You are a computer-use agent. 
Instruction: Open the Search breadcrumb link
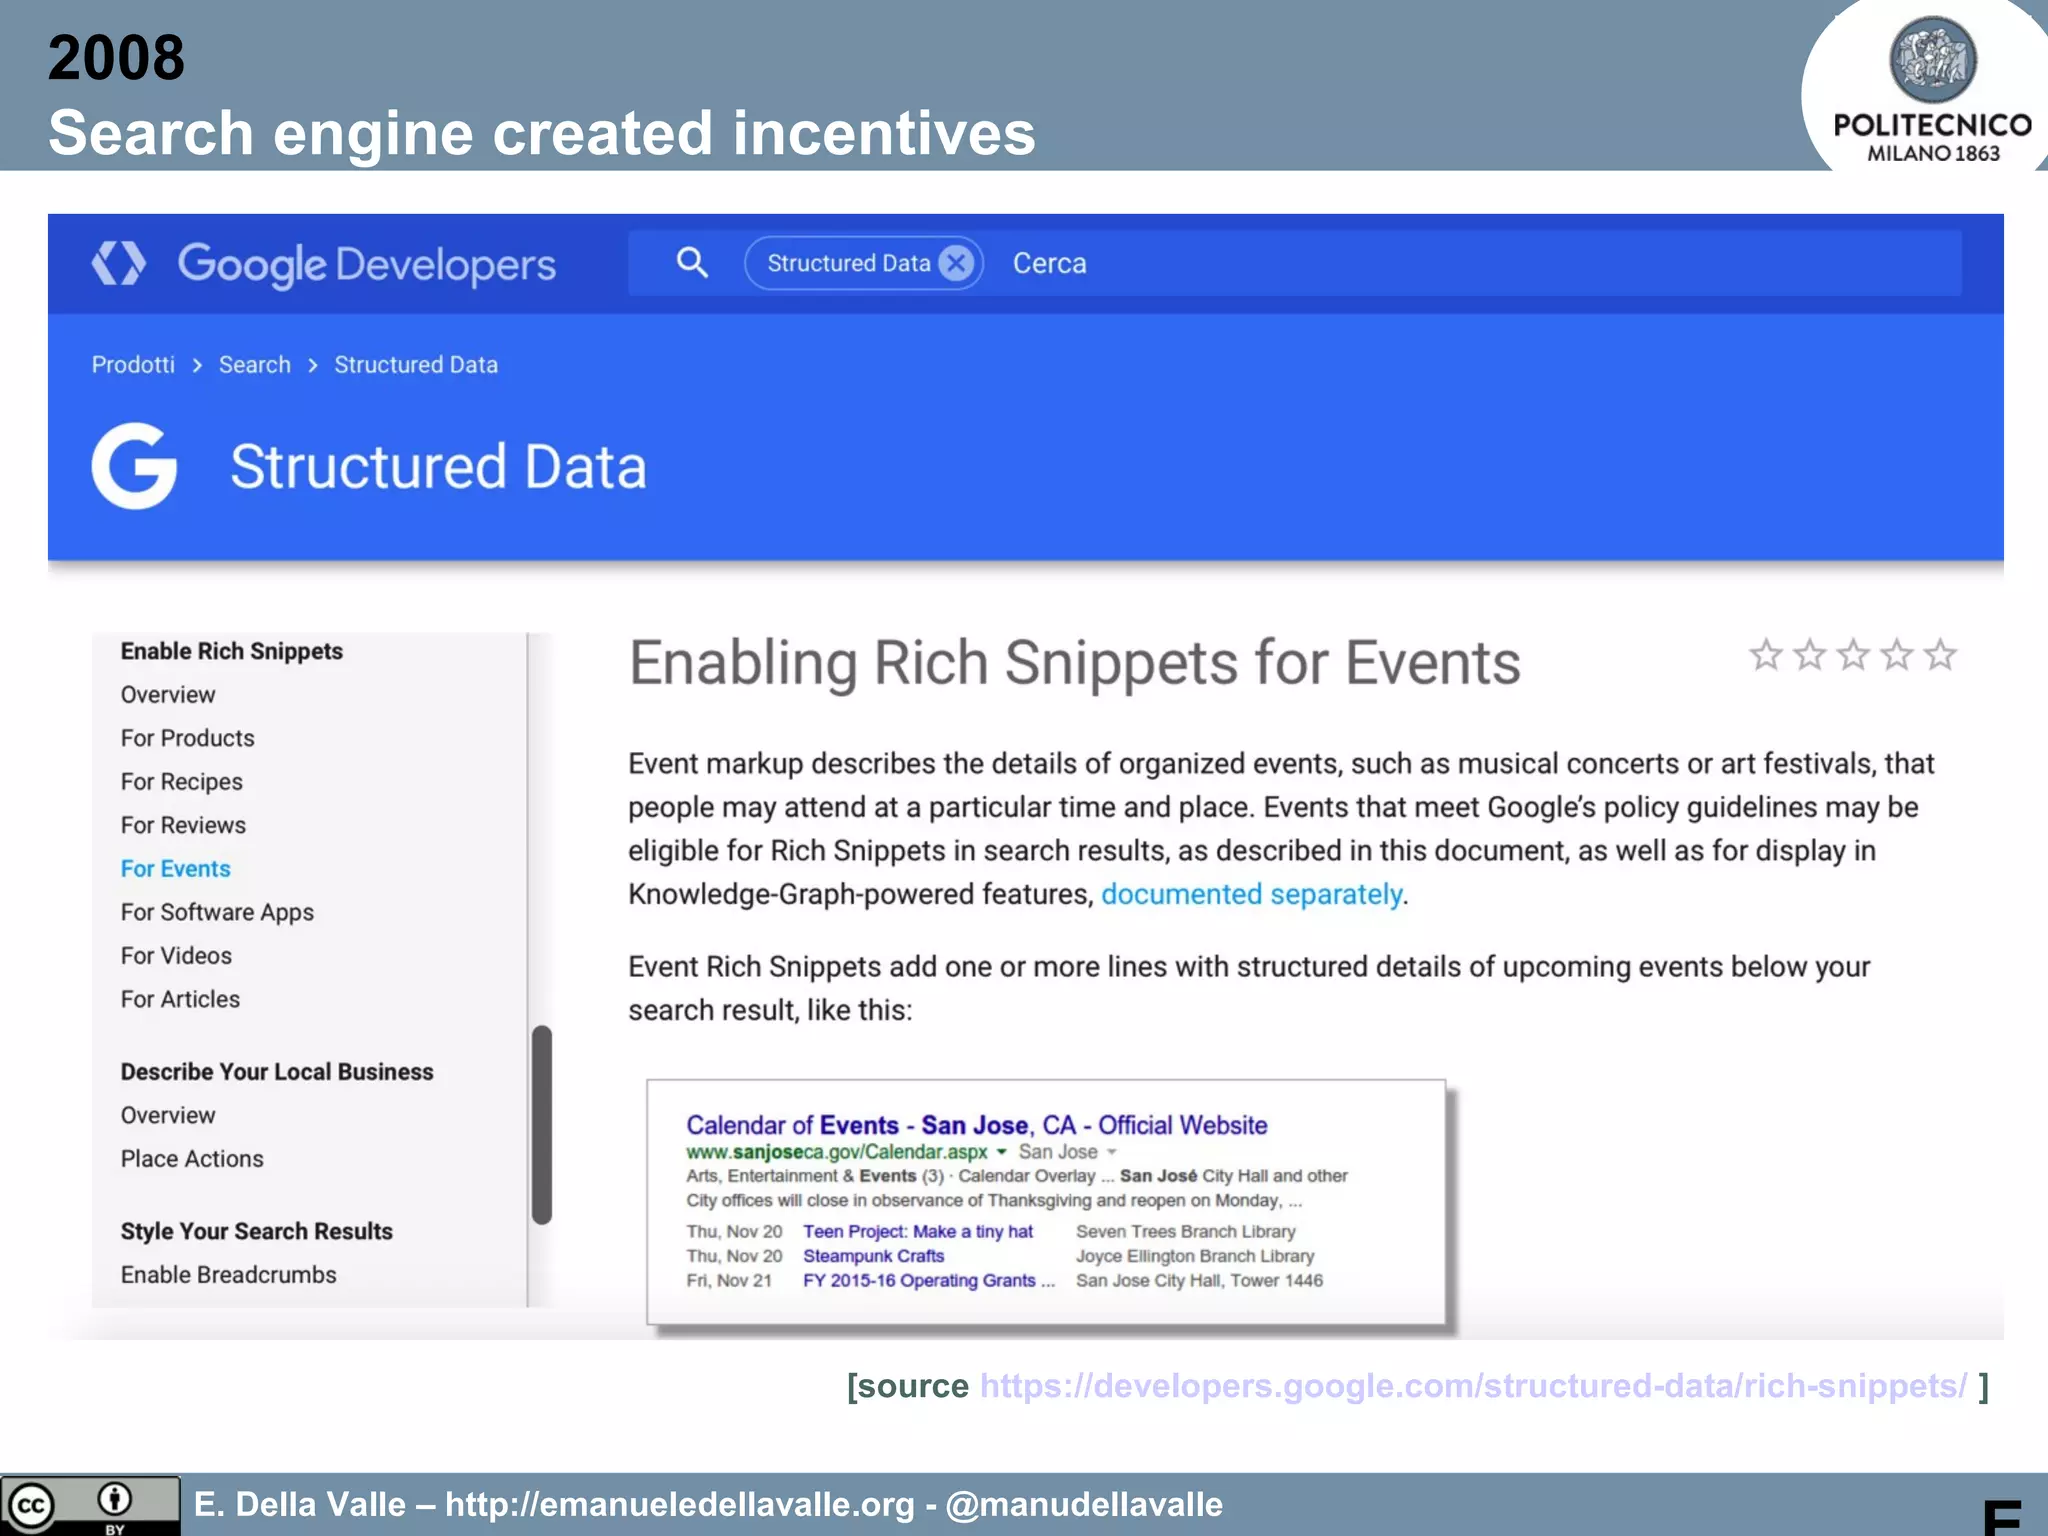[x=255, y=364]
